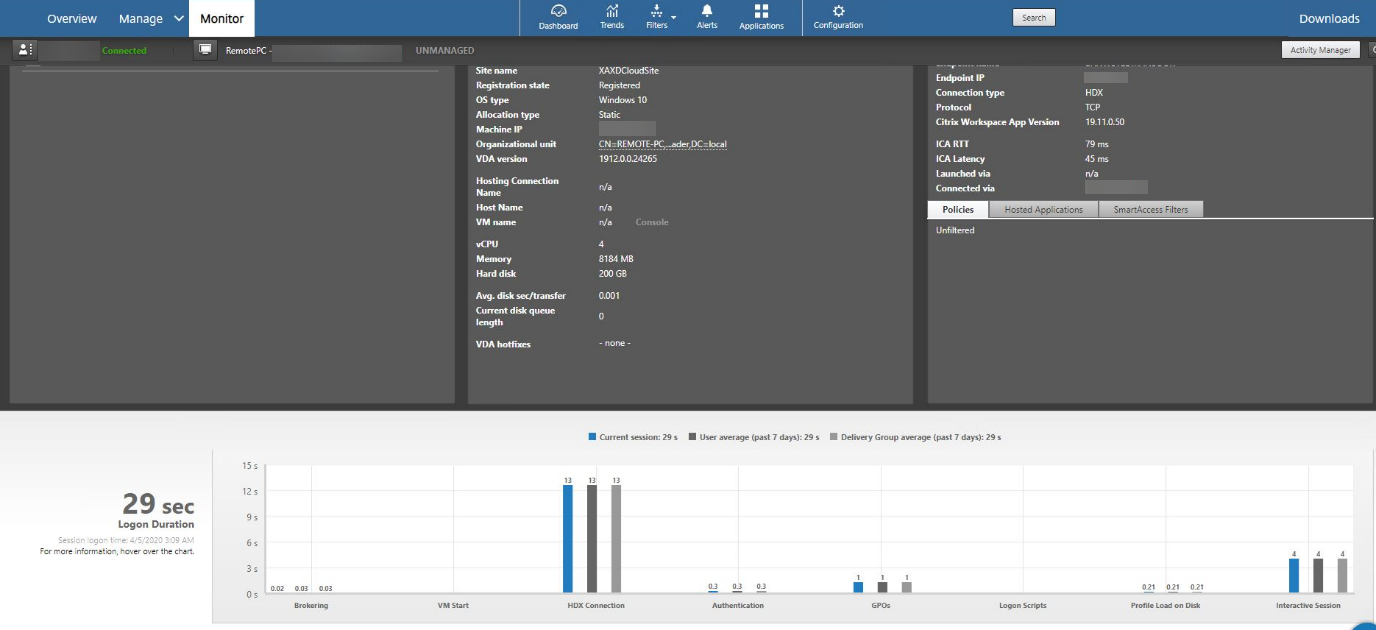Switch to the Overview tab

[72, 19]
